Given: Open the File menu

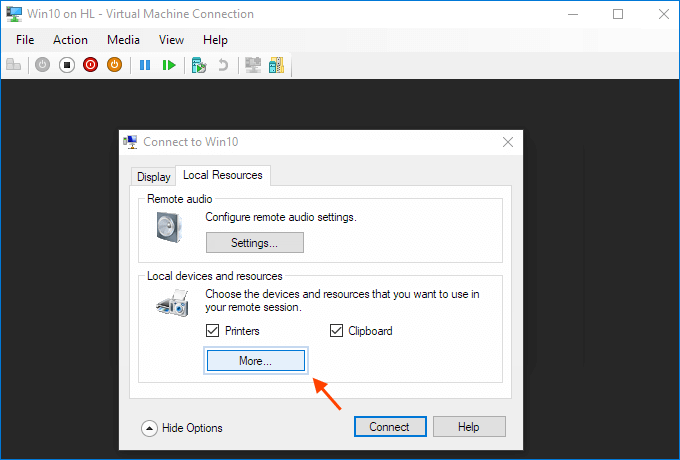Looking at the screenshot, I should 25,40.
